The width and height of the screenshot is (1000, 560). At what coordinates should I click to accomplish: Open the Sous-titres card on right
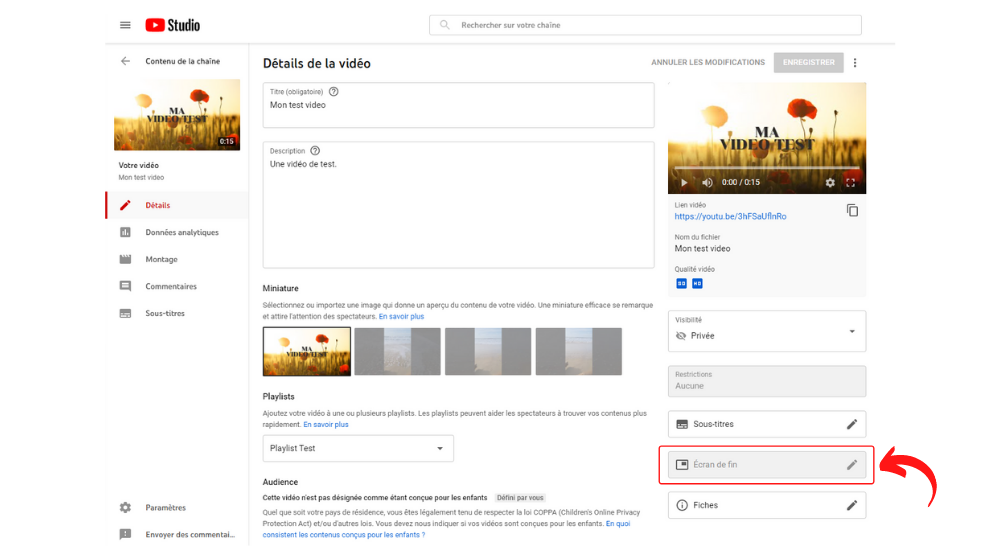(x=767, y=424)
